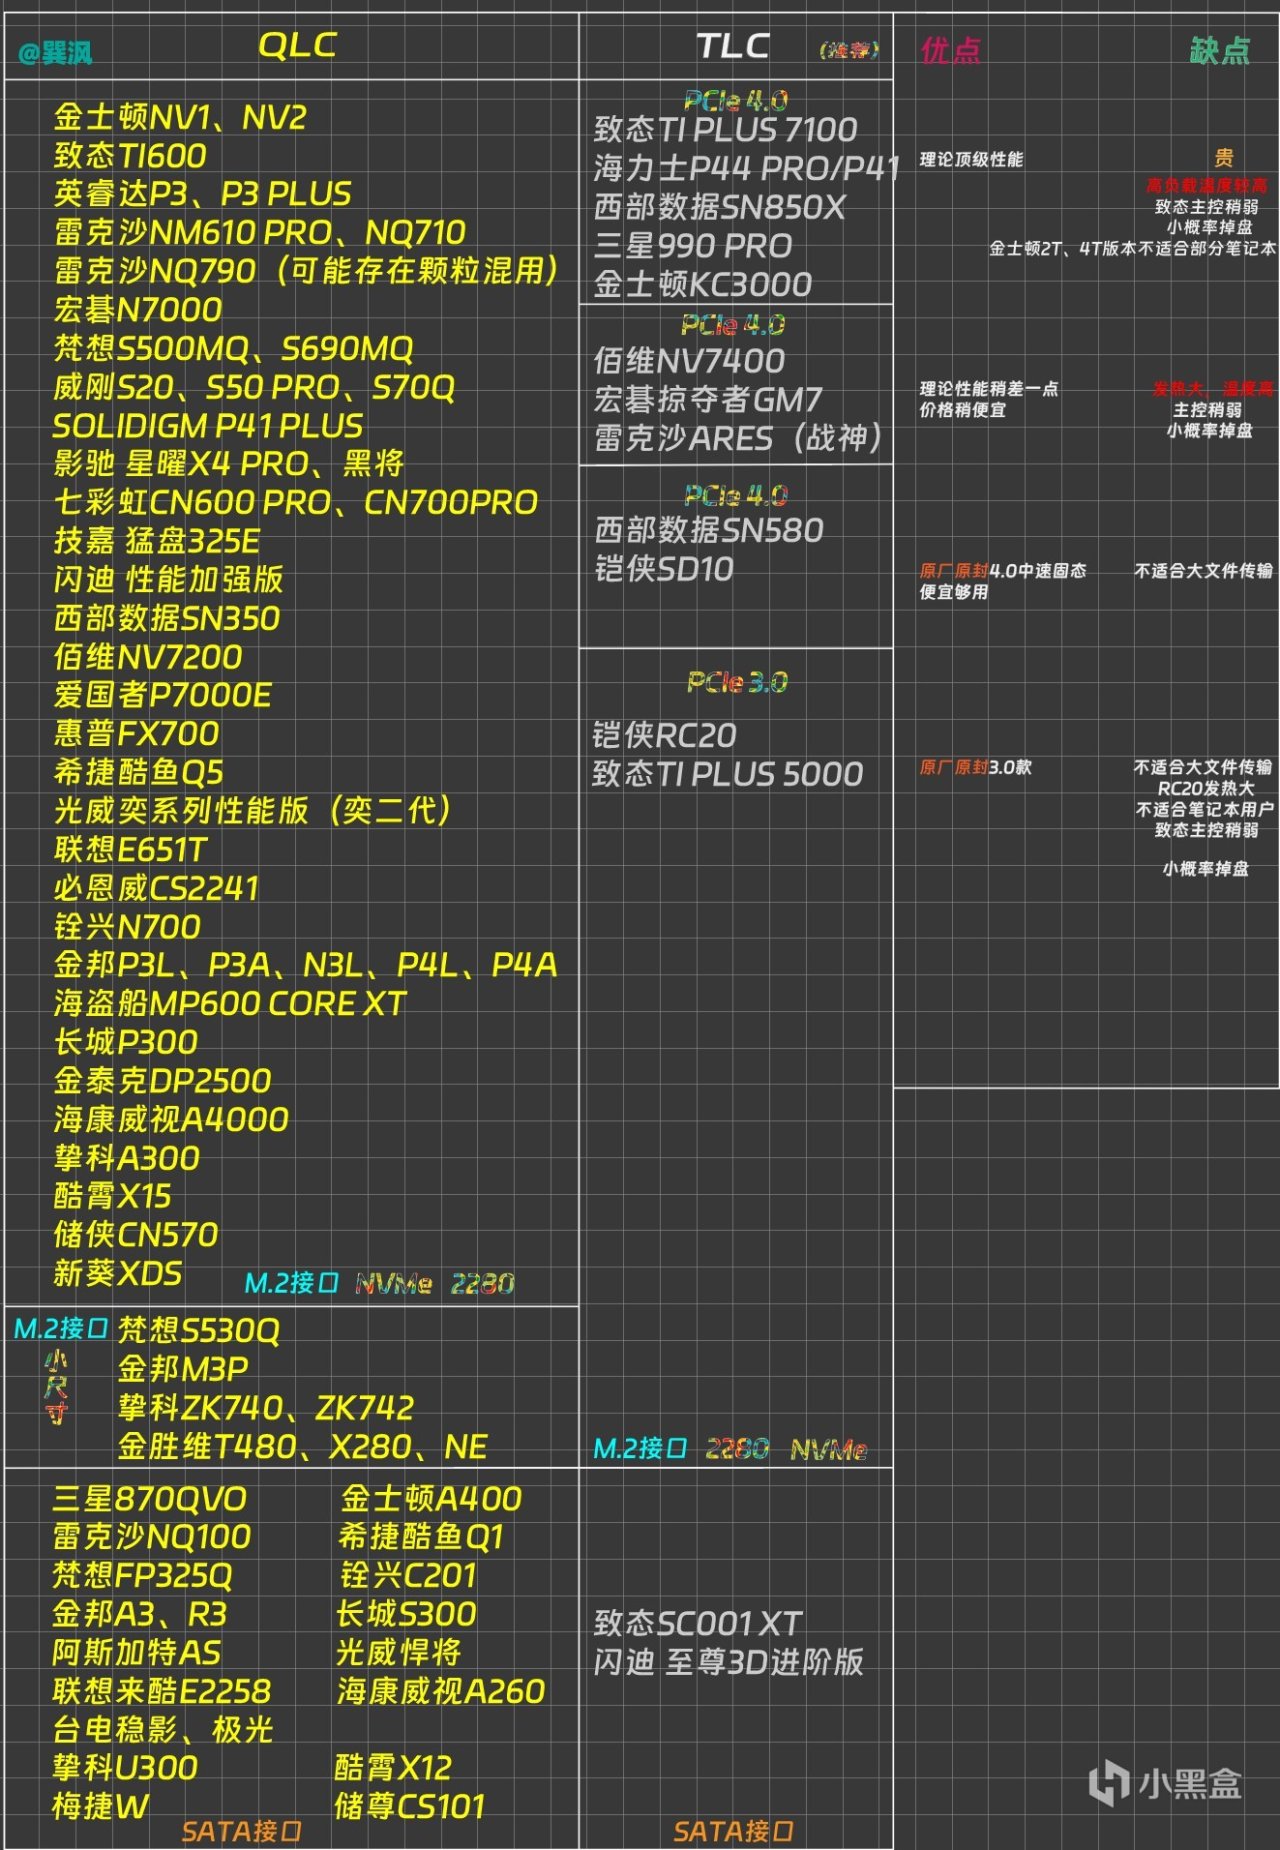The image size is (1280, 1850).
Task: Select 三星870QVO in SATA list
Action: [149, 1499]
